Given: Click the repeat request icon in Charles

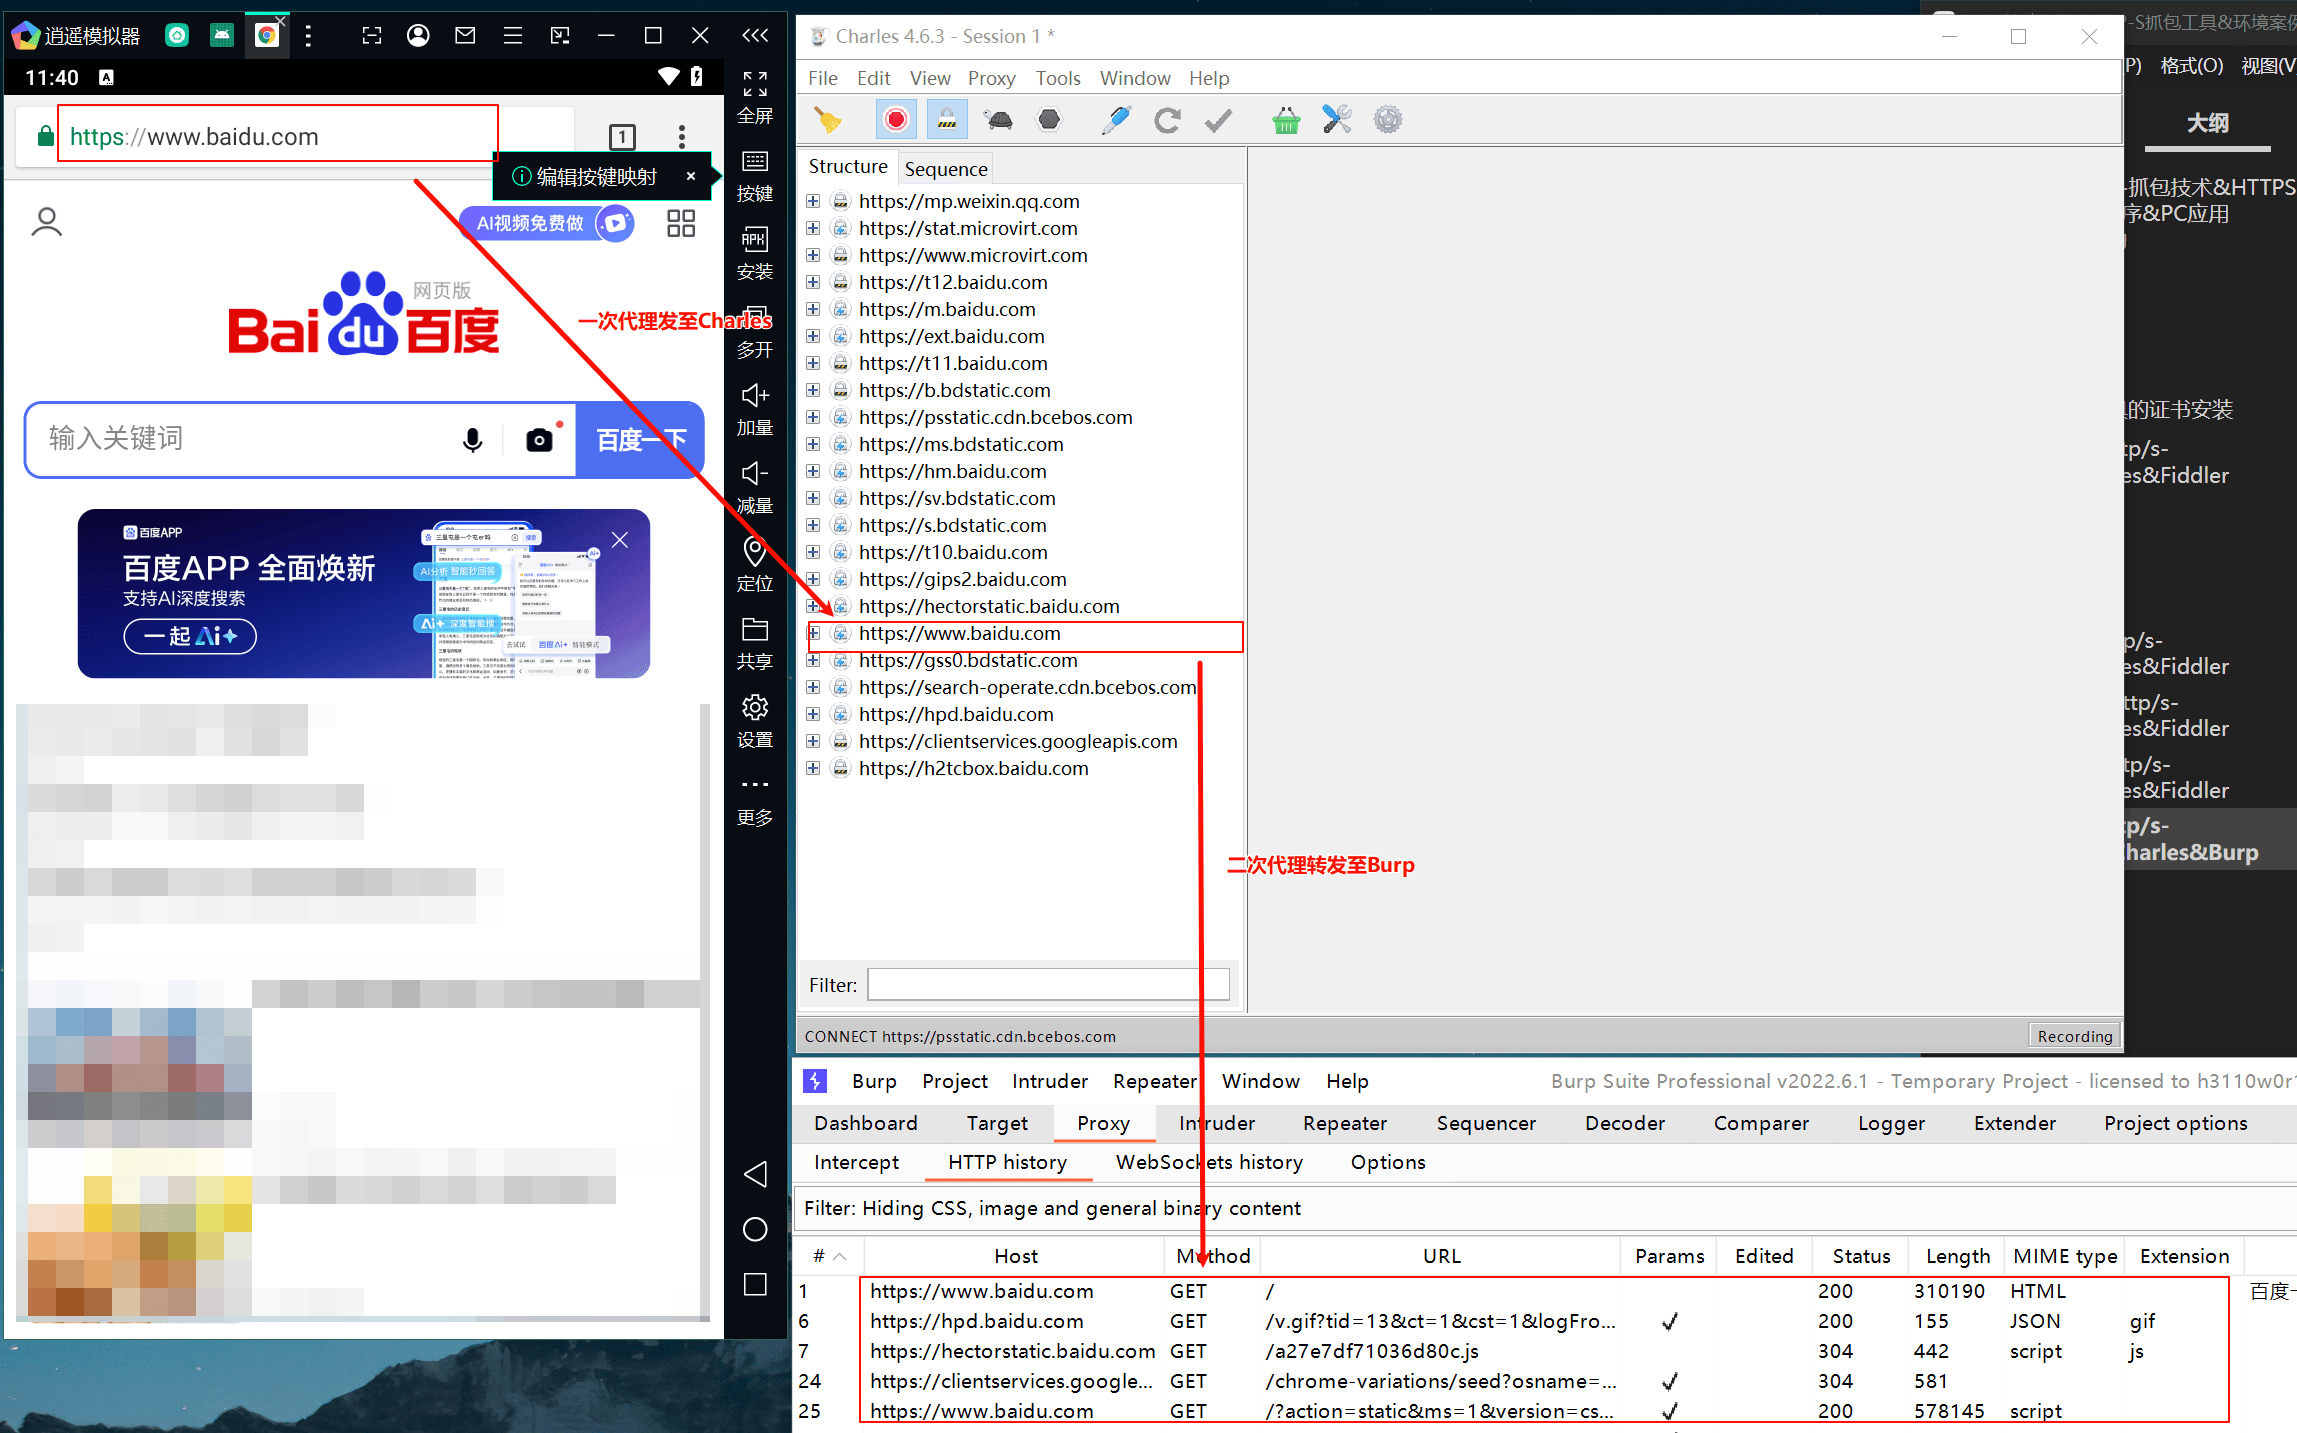Looking at the screenshot, I should pyautogui.click(x=1167, y=121).
